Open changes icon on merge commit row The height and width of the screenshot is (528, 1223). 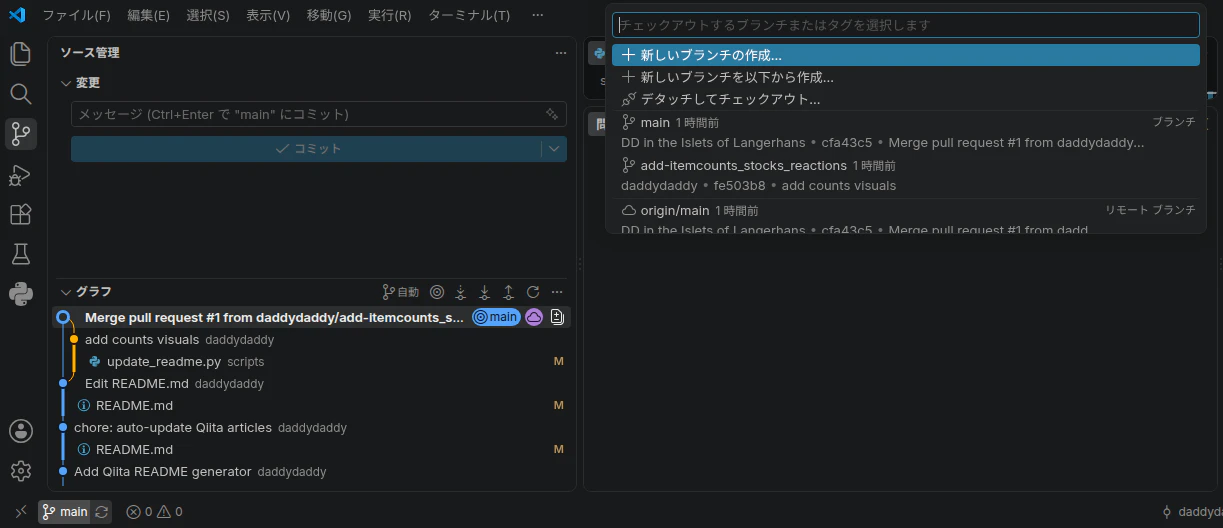(558, 317)
